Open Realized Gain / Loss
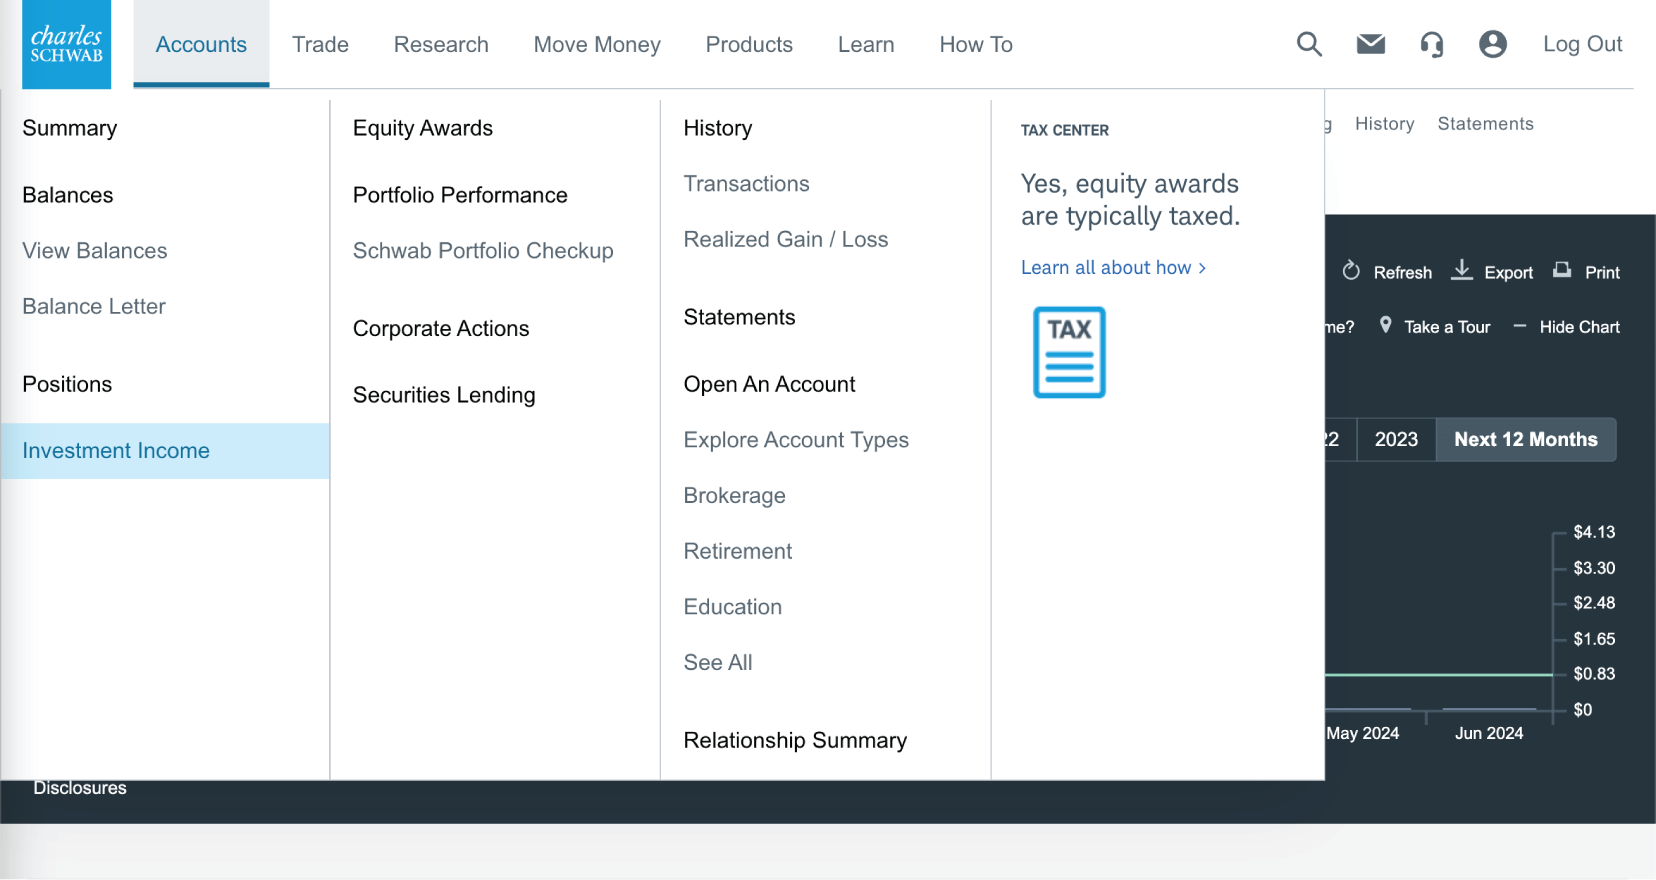The width and height of the screenshot is (1656, 880). 786,239
